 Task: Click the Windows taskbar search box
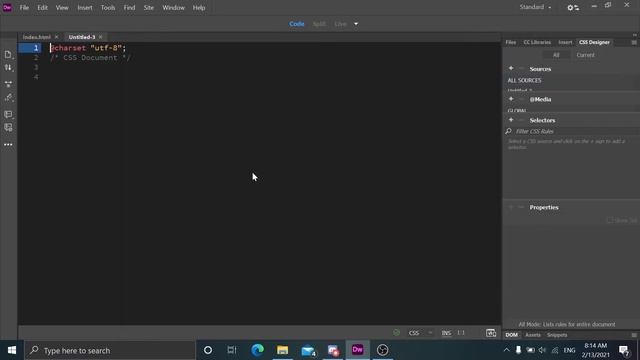[x=110, y=350]
